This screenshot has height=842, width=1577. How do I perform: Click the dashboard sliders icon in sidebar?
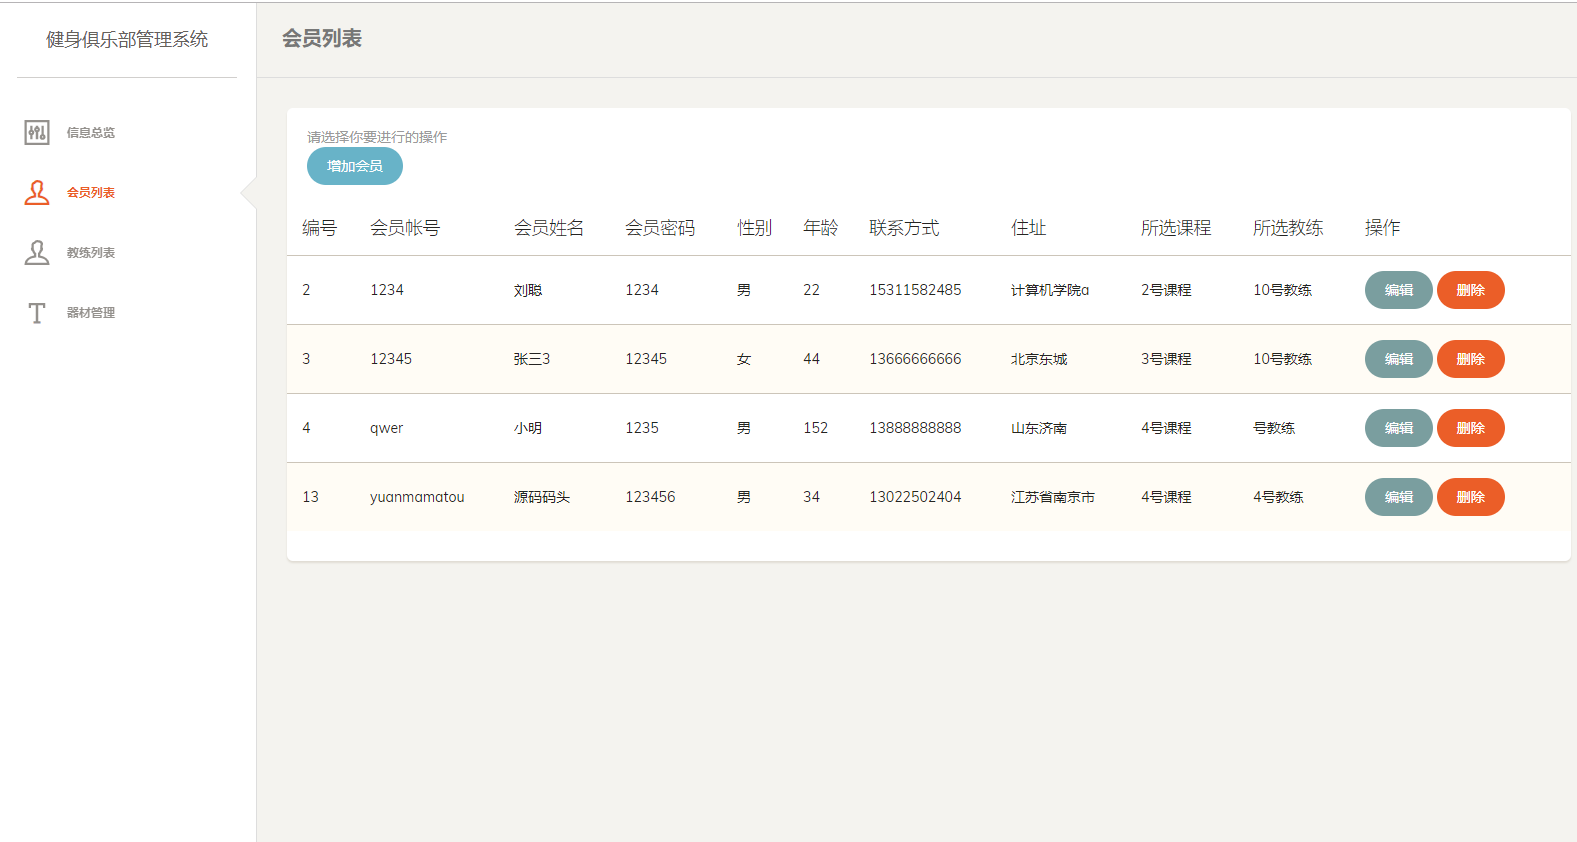[37, 132]
